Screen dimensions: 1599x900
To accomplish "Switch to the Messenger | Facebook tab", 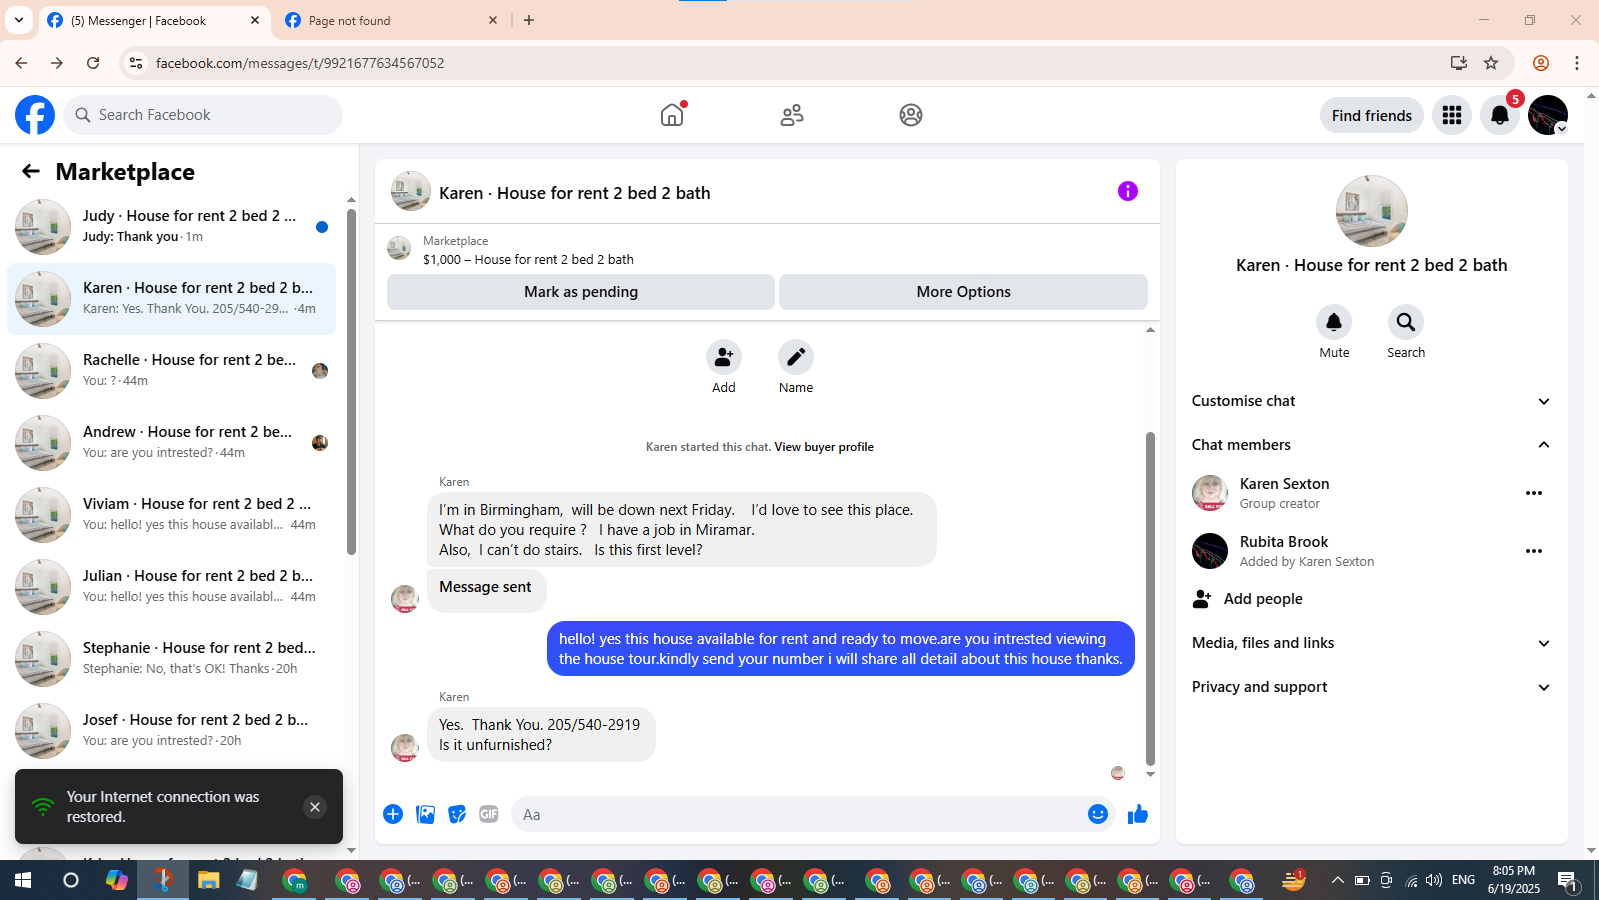I will (155, 20).
